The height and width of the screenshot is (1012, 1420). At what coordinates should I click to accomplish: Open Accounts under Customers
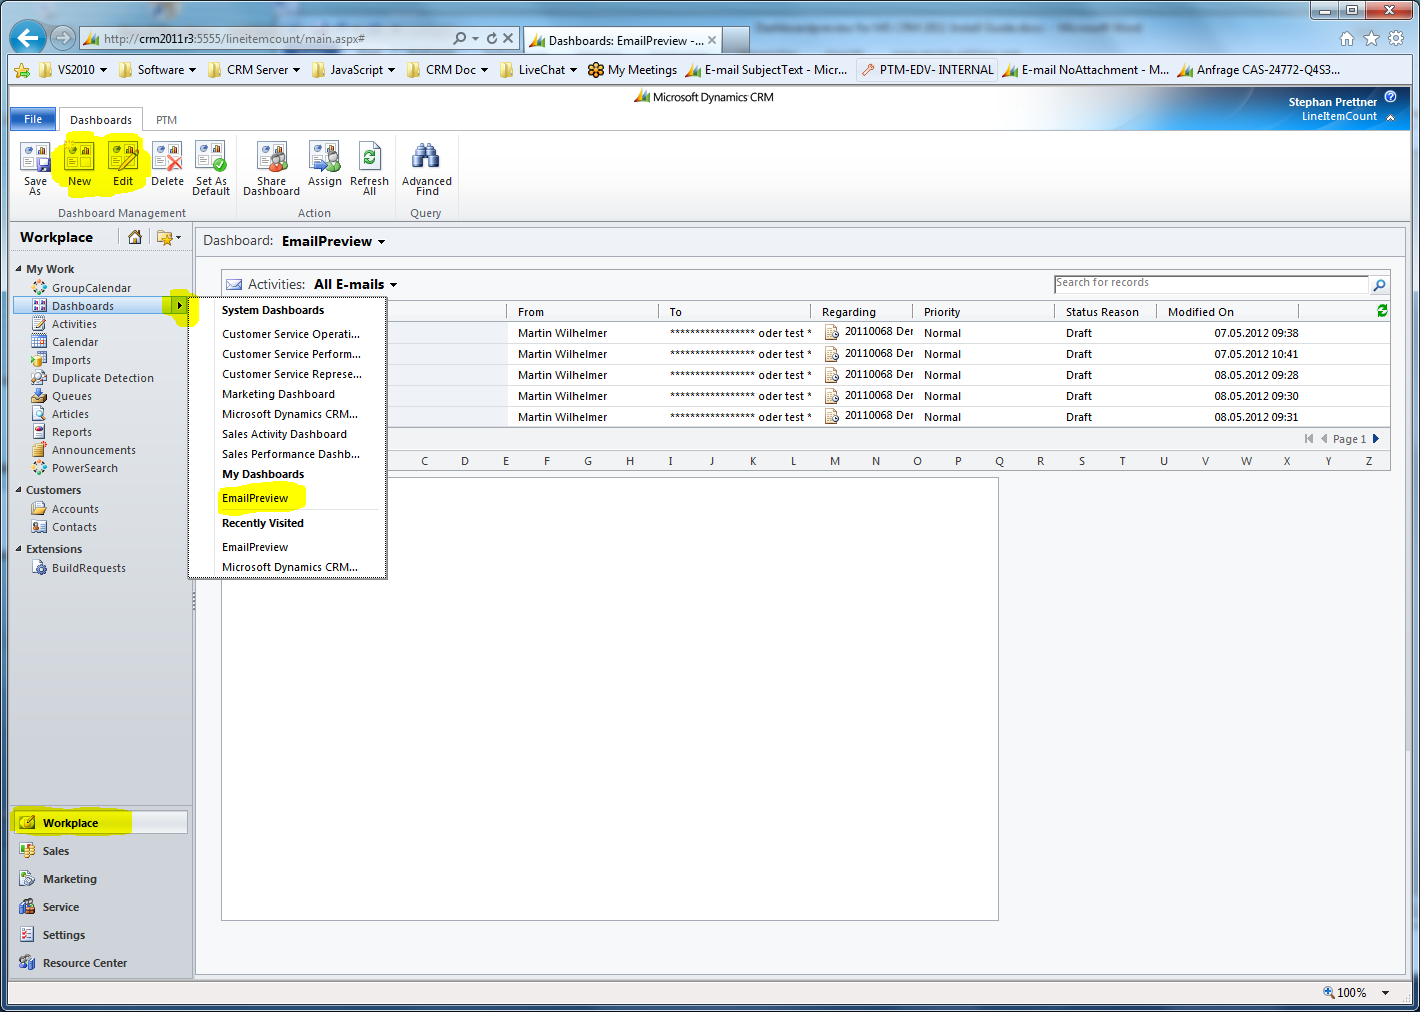pyautogui.click(x=75, y=509)
